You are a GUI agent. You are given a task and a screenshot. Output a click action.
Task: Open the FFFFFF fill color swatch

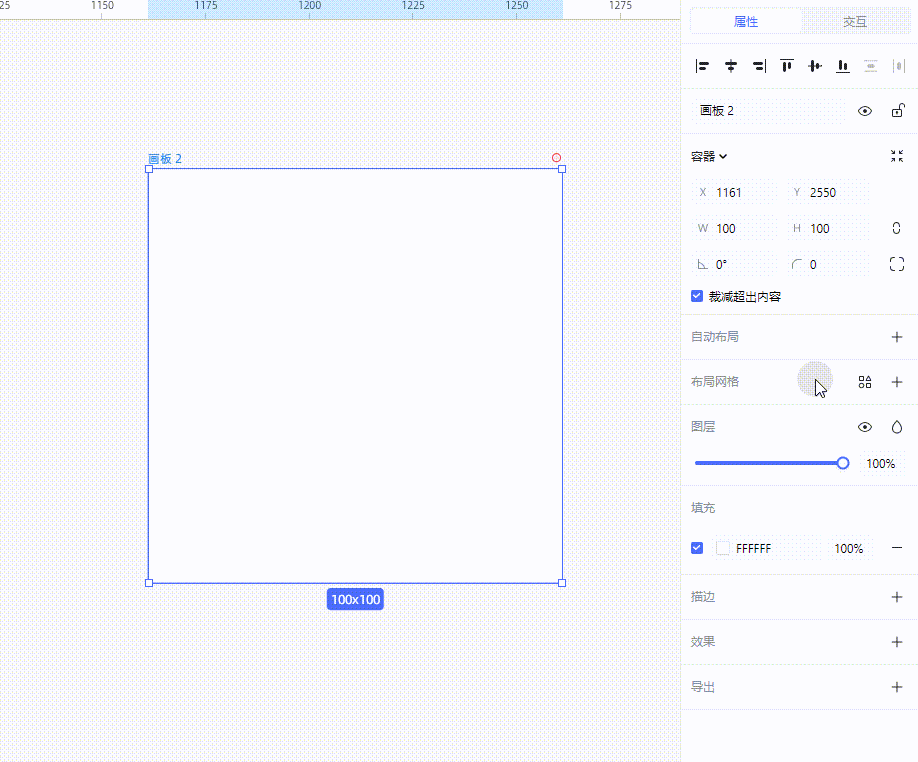point(723,548)
